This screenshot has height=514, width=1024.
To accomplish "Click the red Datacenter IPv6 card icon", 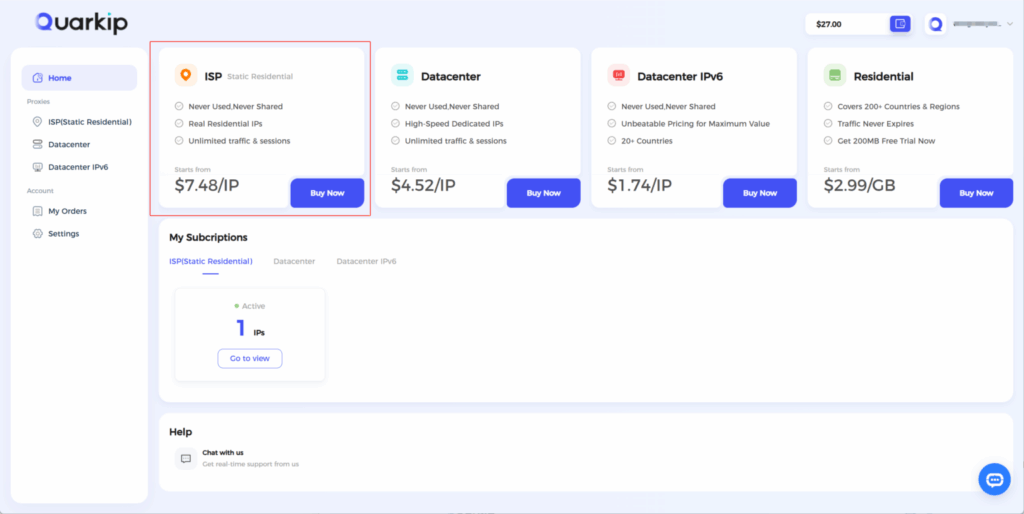I will click(x=618, y=75).
